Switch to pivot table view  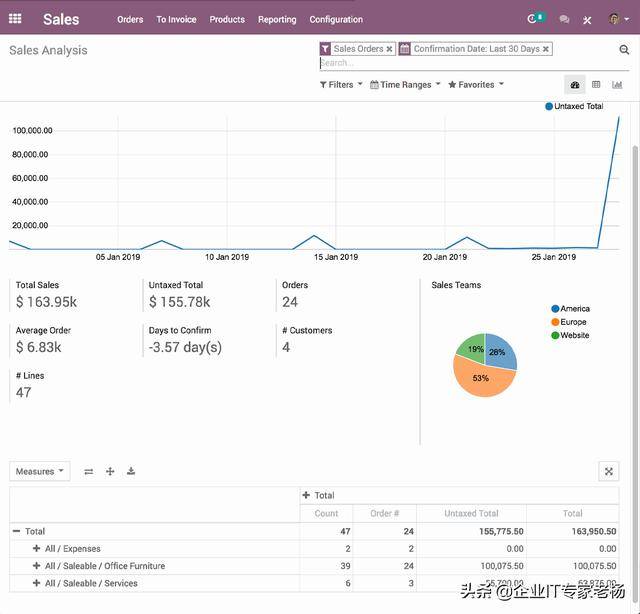(x=596, y=85)
